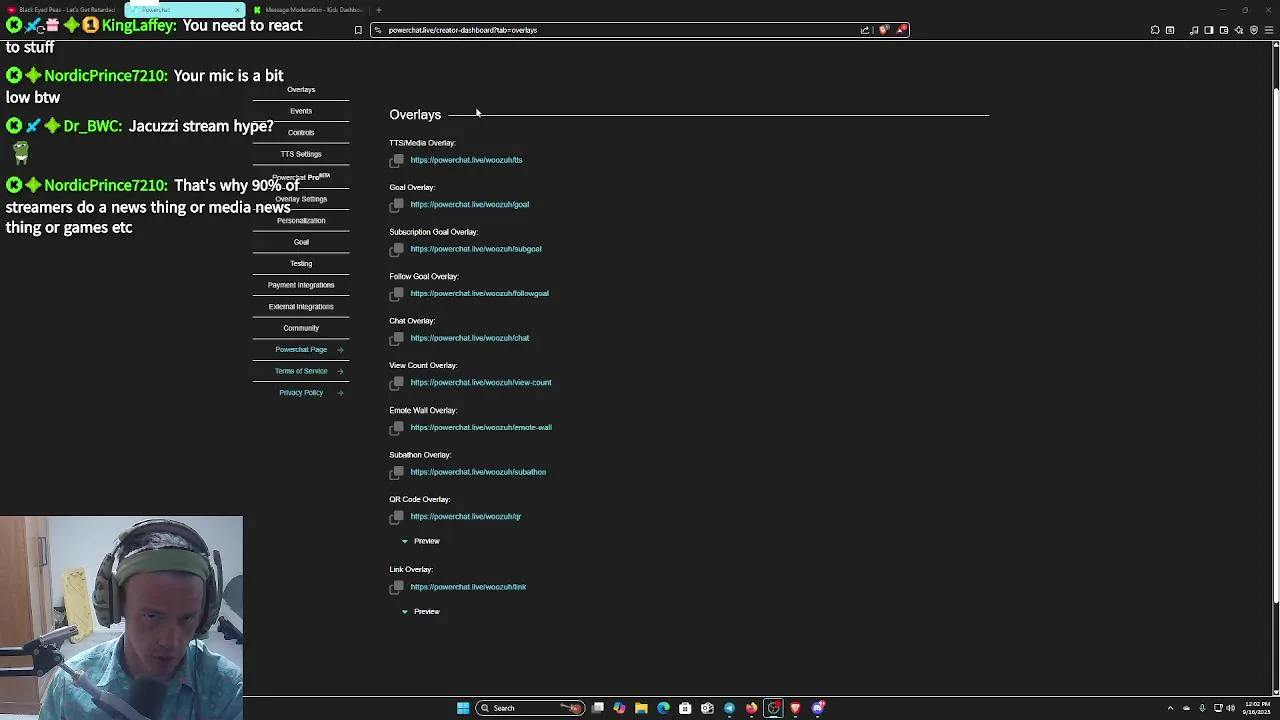Viewport: 1280px width, 720px height.
Task: Open File Explorer from the taskbar
Action: [641, 708]
